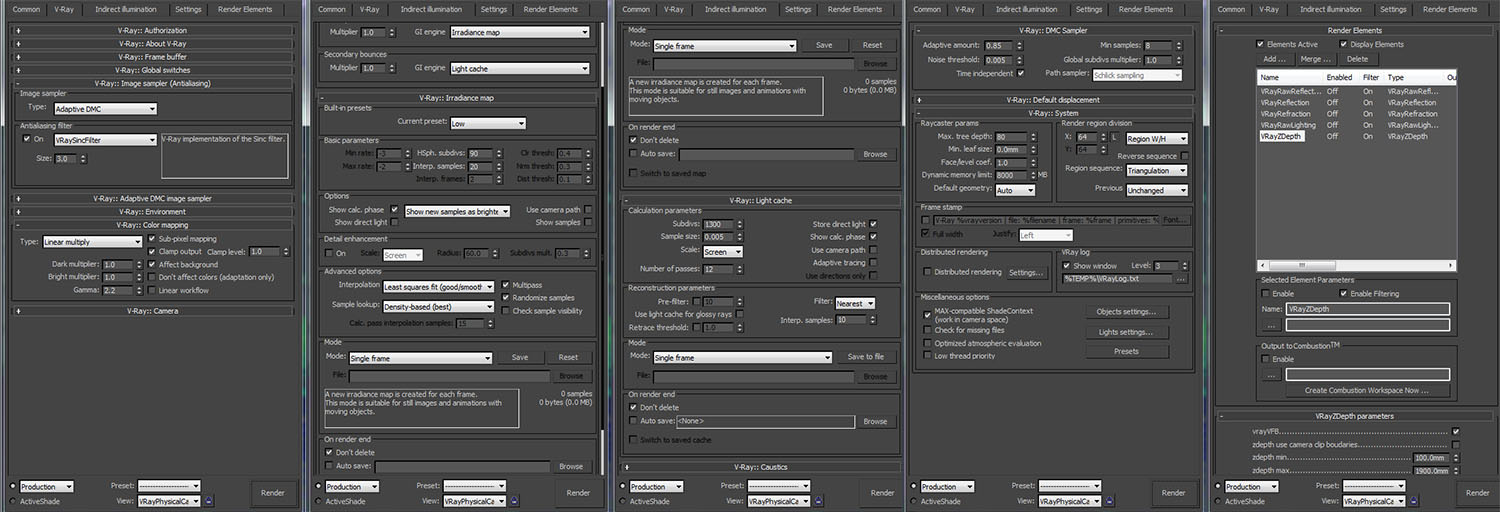Click the Font button in Frame stamp

pyautogui.click(x=1176, y=220)
